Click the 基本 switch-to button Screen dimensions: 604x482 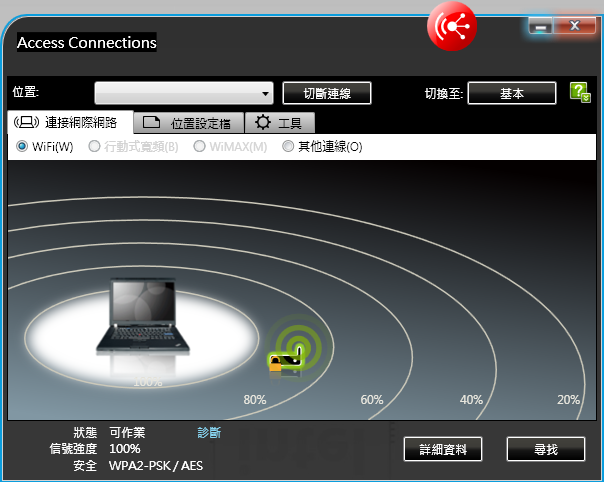click(512, 93)
